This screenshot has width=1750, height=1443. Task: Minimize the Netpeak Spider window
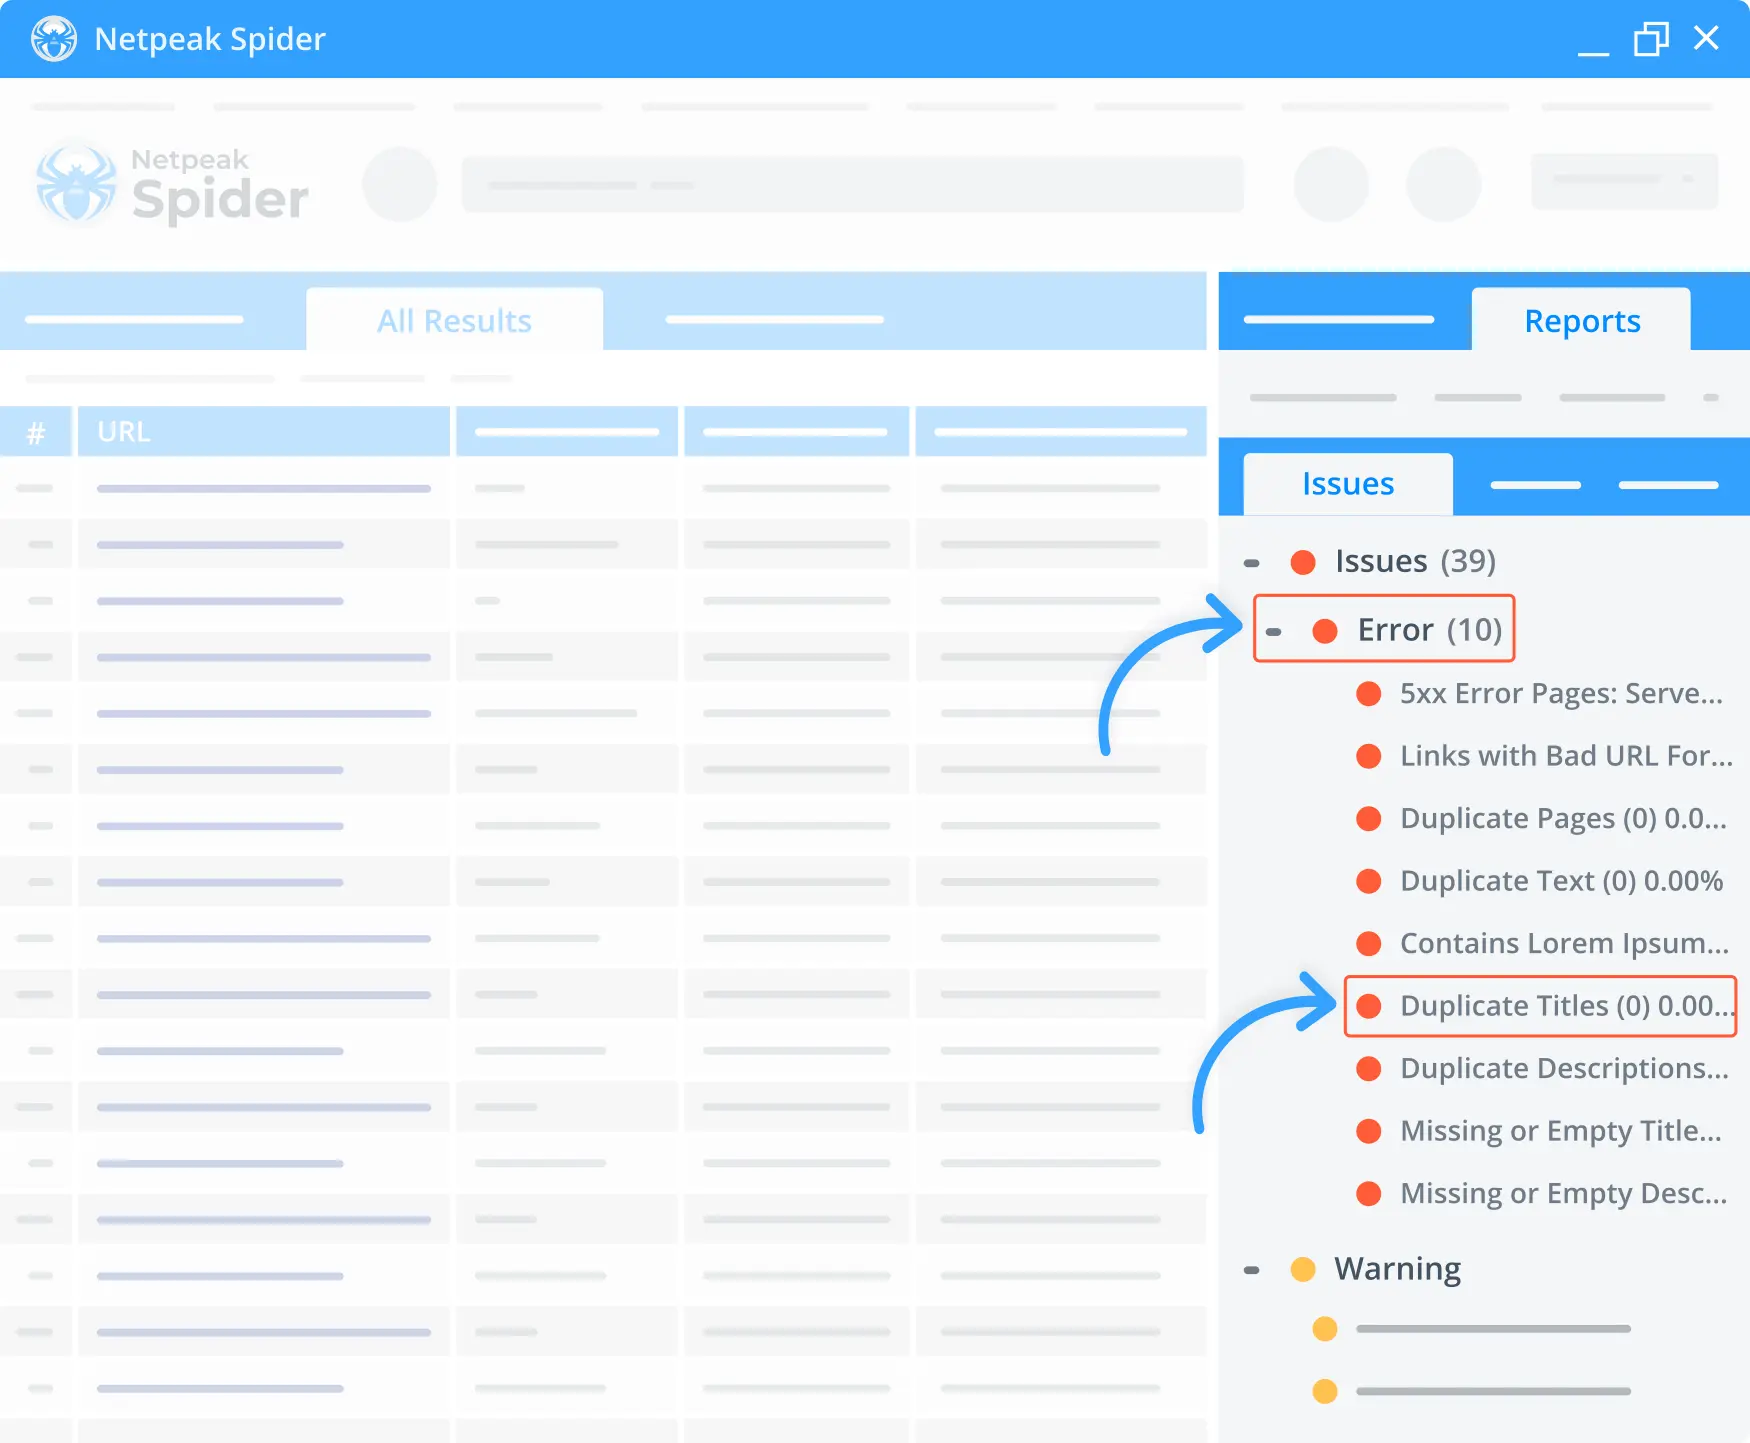click(x=1593, y=52)
